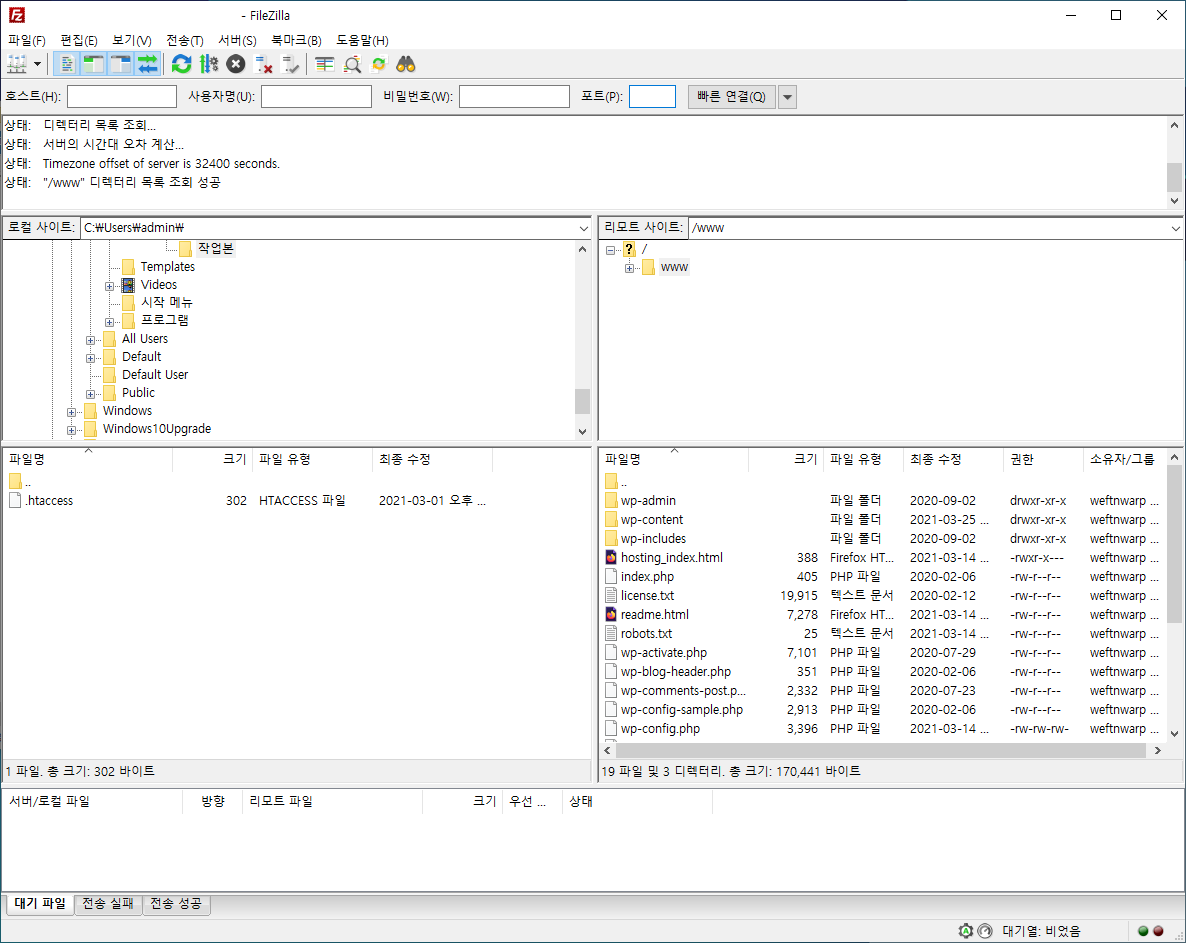This screenshot has height=943, width=1186.
Task: Cancel current operation icon
Action: click(236, 64)
